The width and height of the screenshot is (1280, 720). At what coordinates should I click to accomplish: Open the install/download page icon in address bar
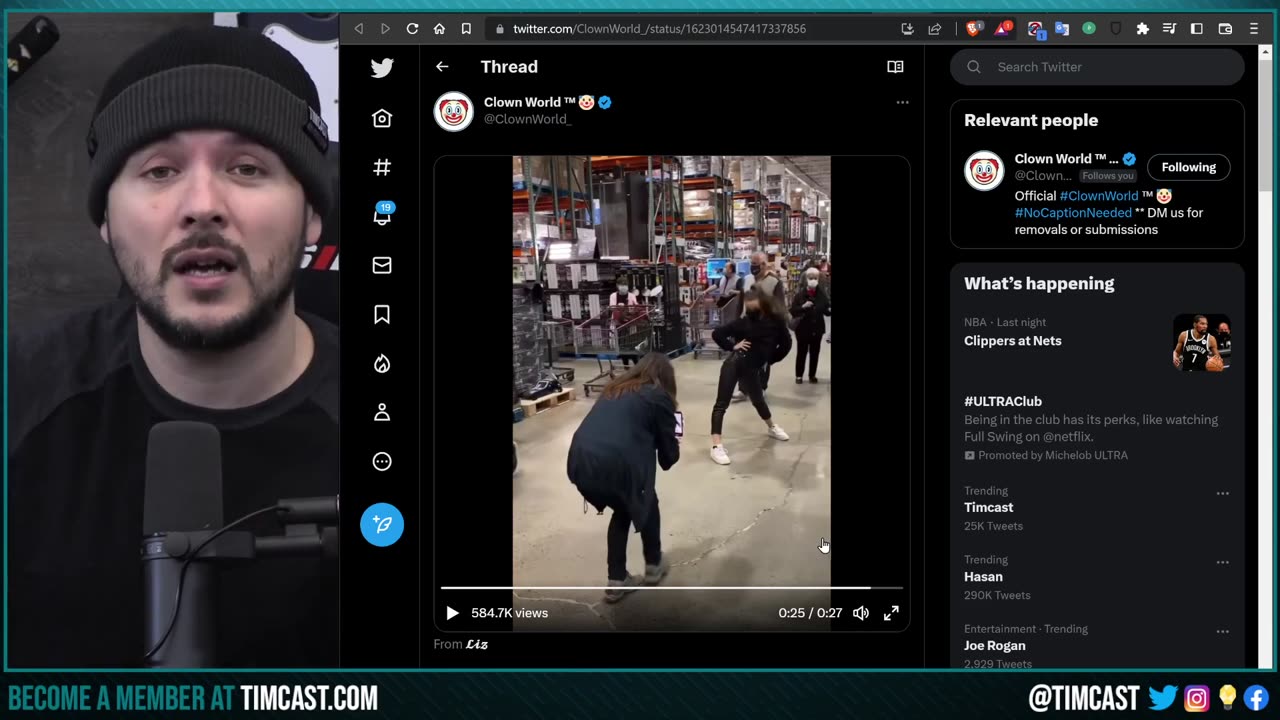point(907,29)
